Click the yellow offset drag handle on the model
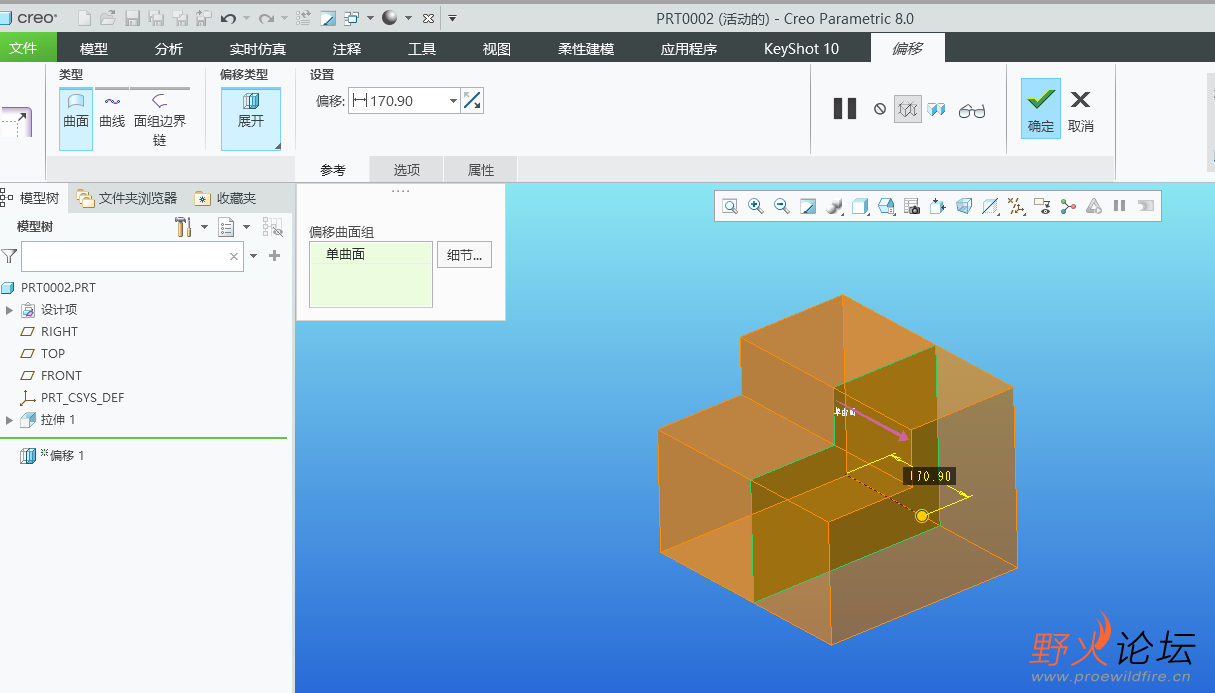Screen dimensions: 1215x693 click(922, 516)
